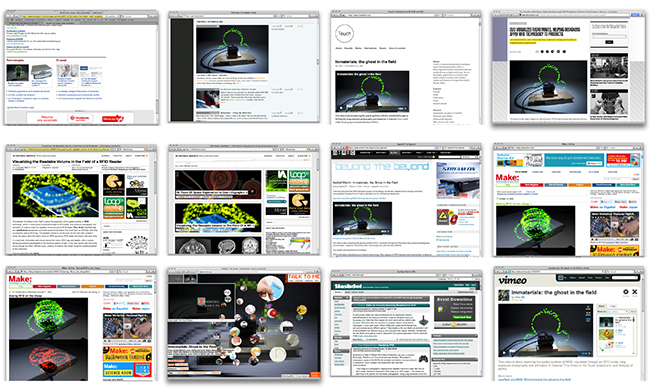Image resolution: width=650 pixels, height=389 pixels.
Task: Open Visualizing the Readable Volume article title
Action: (x=67, y=161)
